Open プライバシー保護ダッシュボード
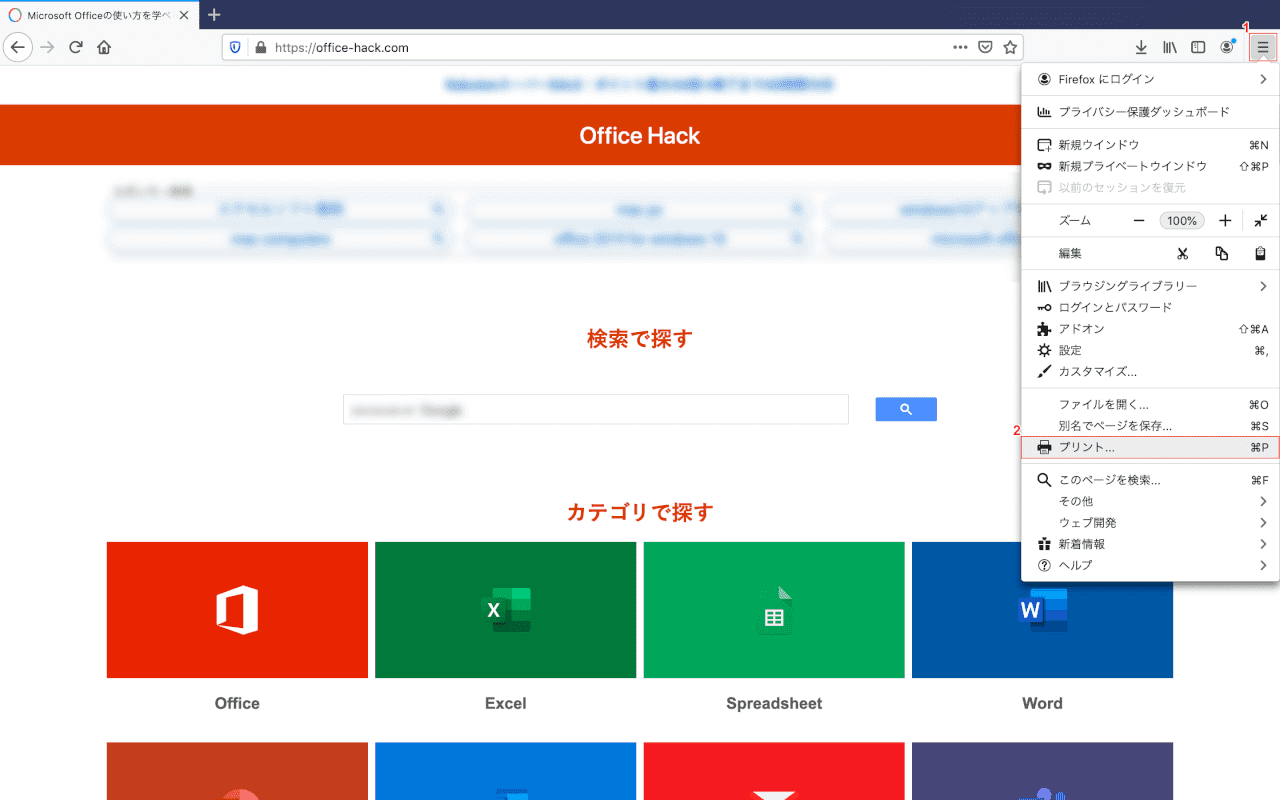This screenshot has width=1280, height=800. [x=1150, y=112]
